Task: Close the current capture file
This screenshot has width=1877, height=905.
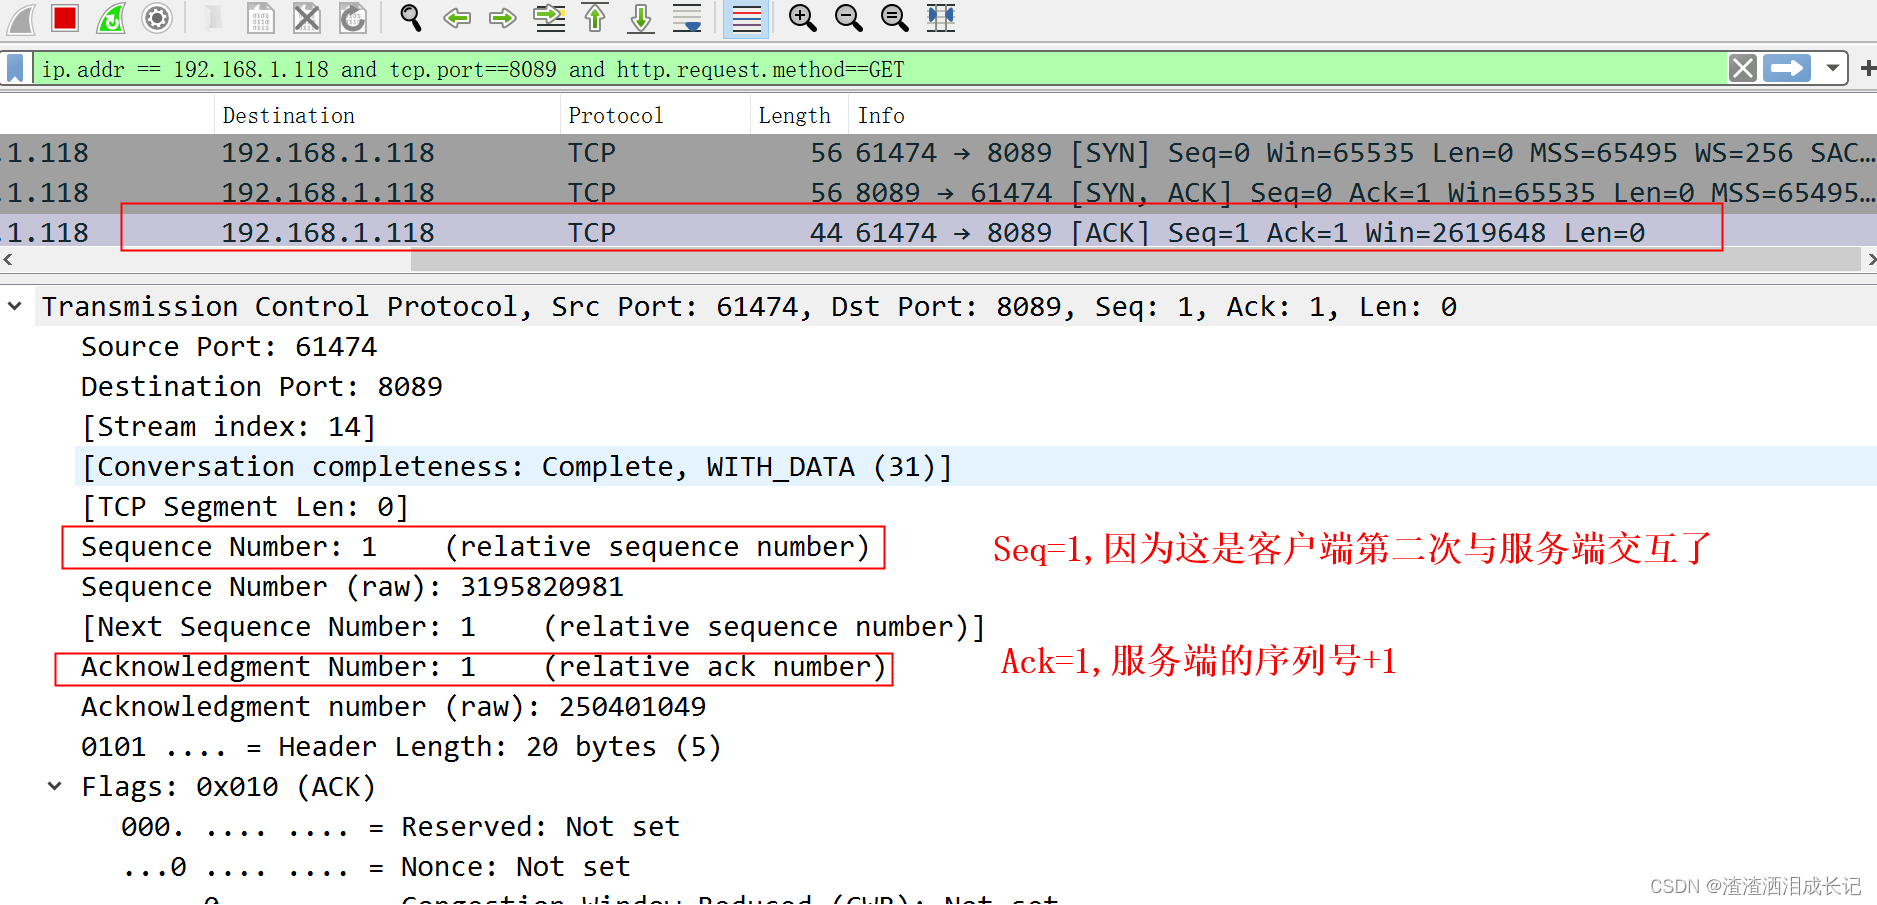Action: 307,18
